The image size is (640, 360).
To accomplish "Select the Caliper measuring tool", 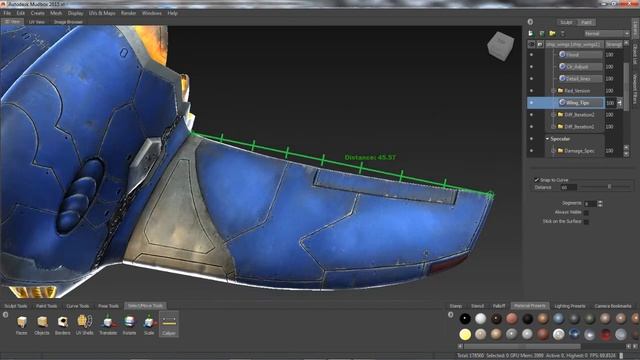I will click(x=169, y=324).
